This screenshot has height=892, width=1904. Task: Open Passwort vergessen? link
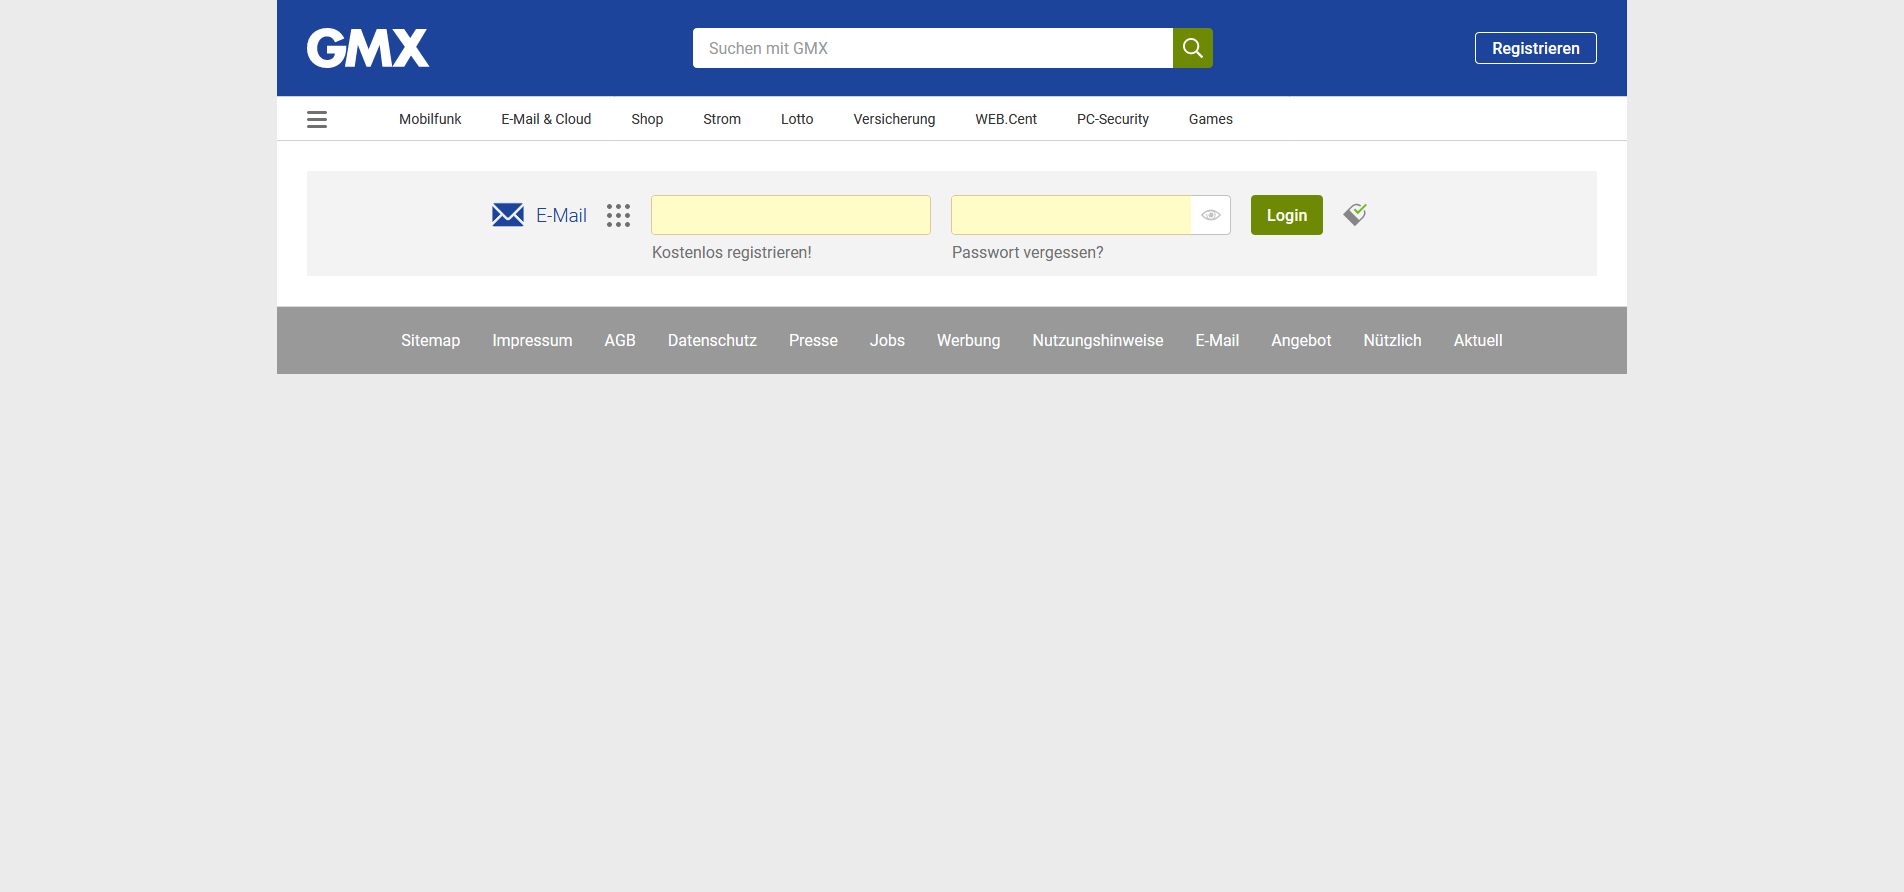[1028, 253]
